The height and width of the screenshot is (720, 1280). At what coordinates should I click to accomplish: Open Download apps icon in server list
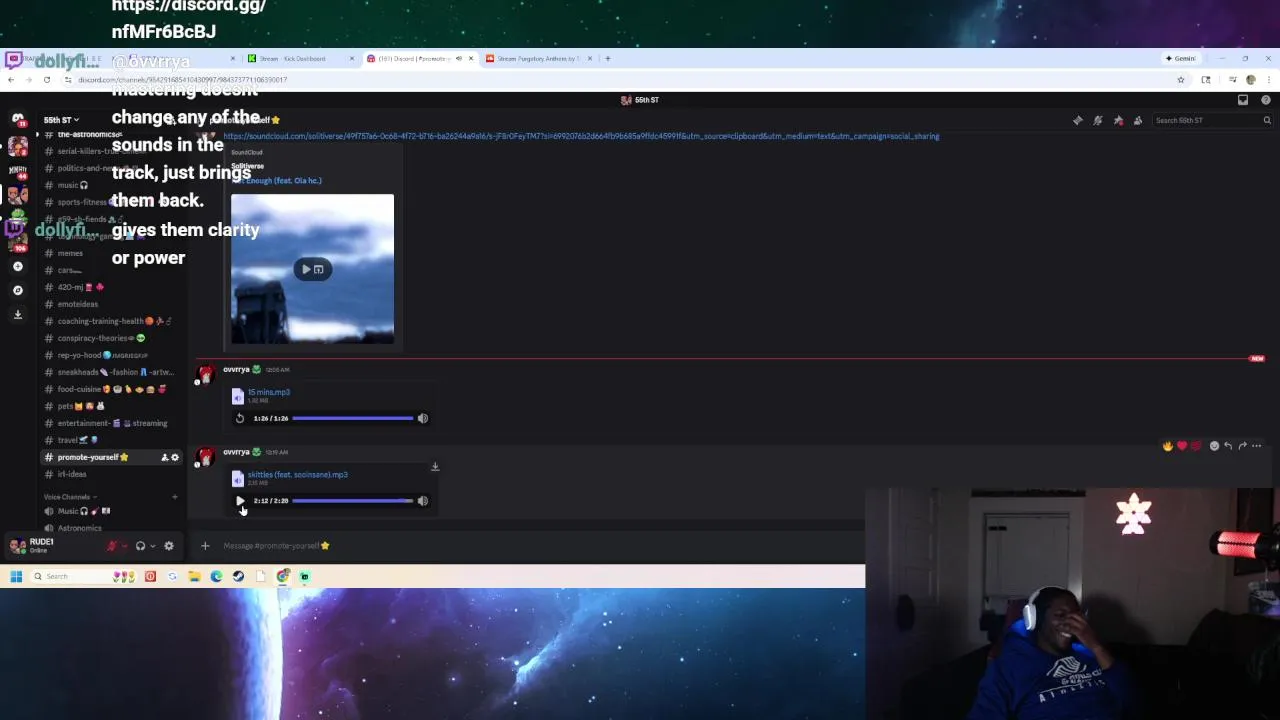point(18,314)
